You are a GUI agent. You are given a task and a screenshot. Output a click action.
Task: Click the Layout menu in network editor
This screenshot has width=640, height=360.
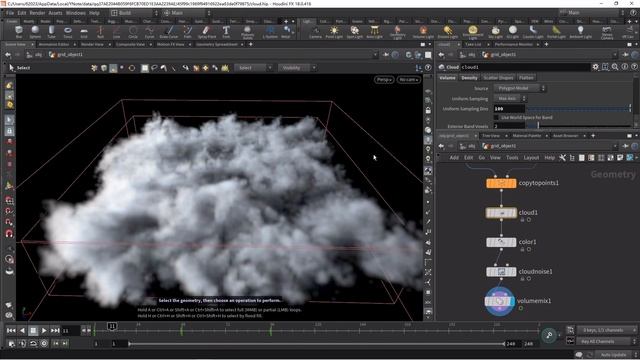(x=531, y=158)
